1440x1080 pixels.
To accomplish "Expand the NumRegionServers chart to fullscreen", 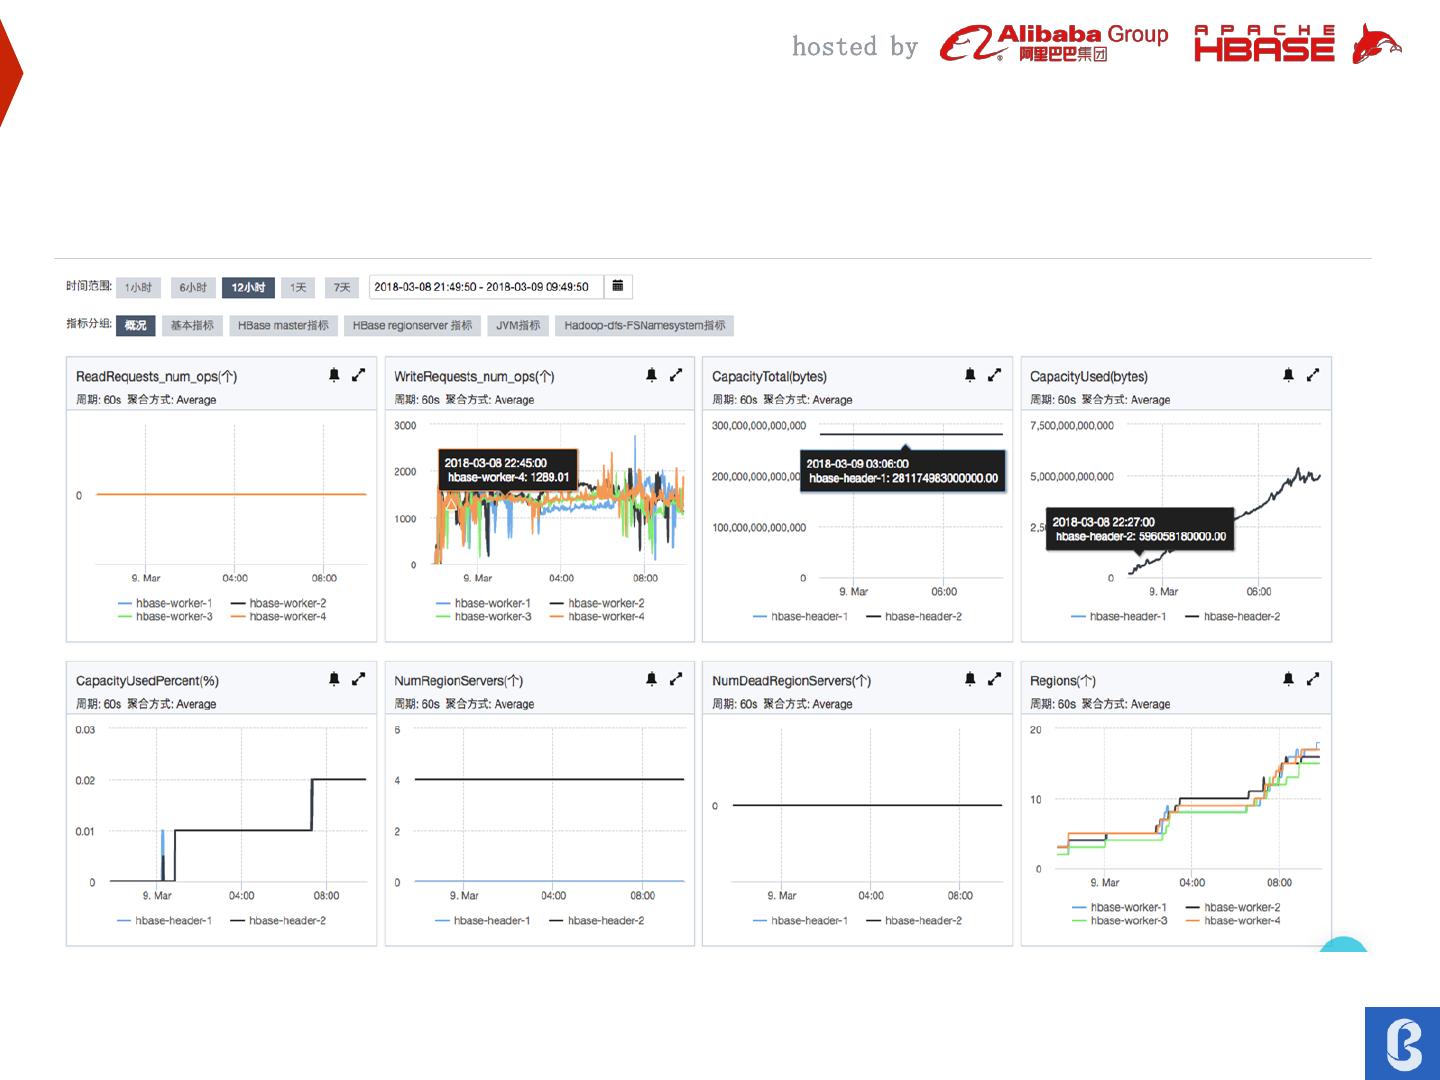I will [676, 679].
